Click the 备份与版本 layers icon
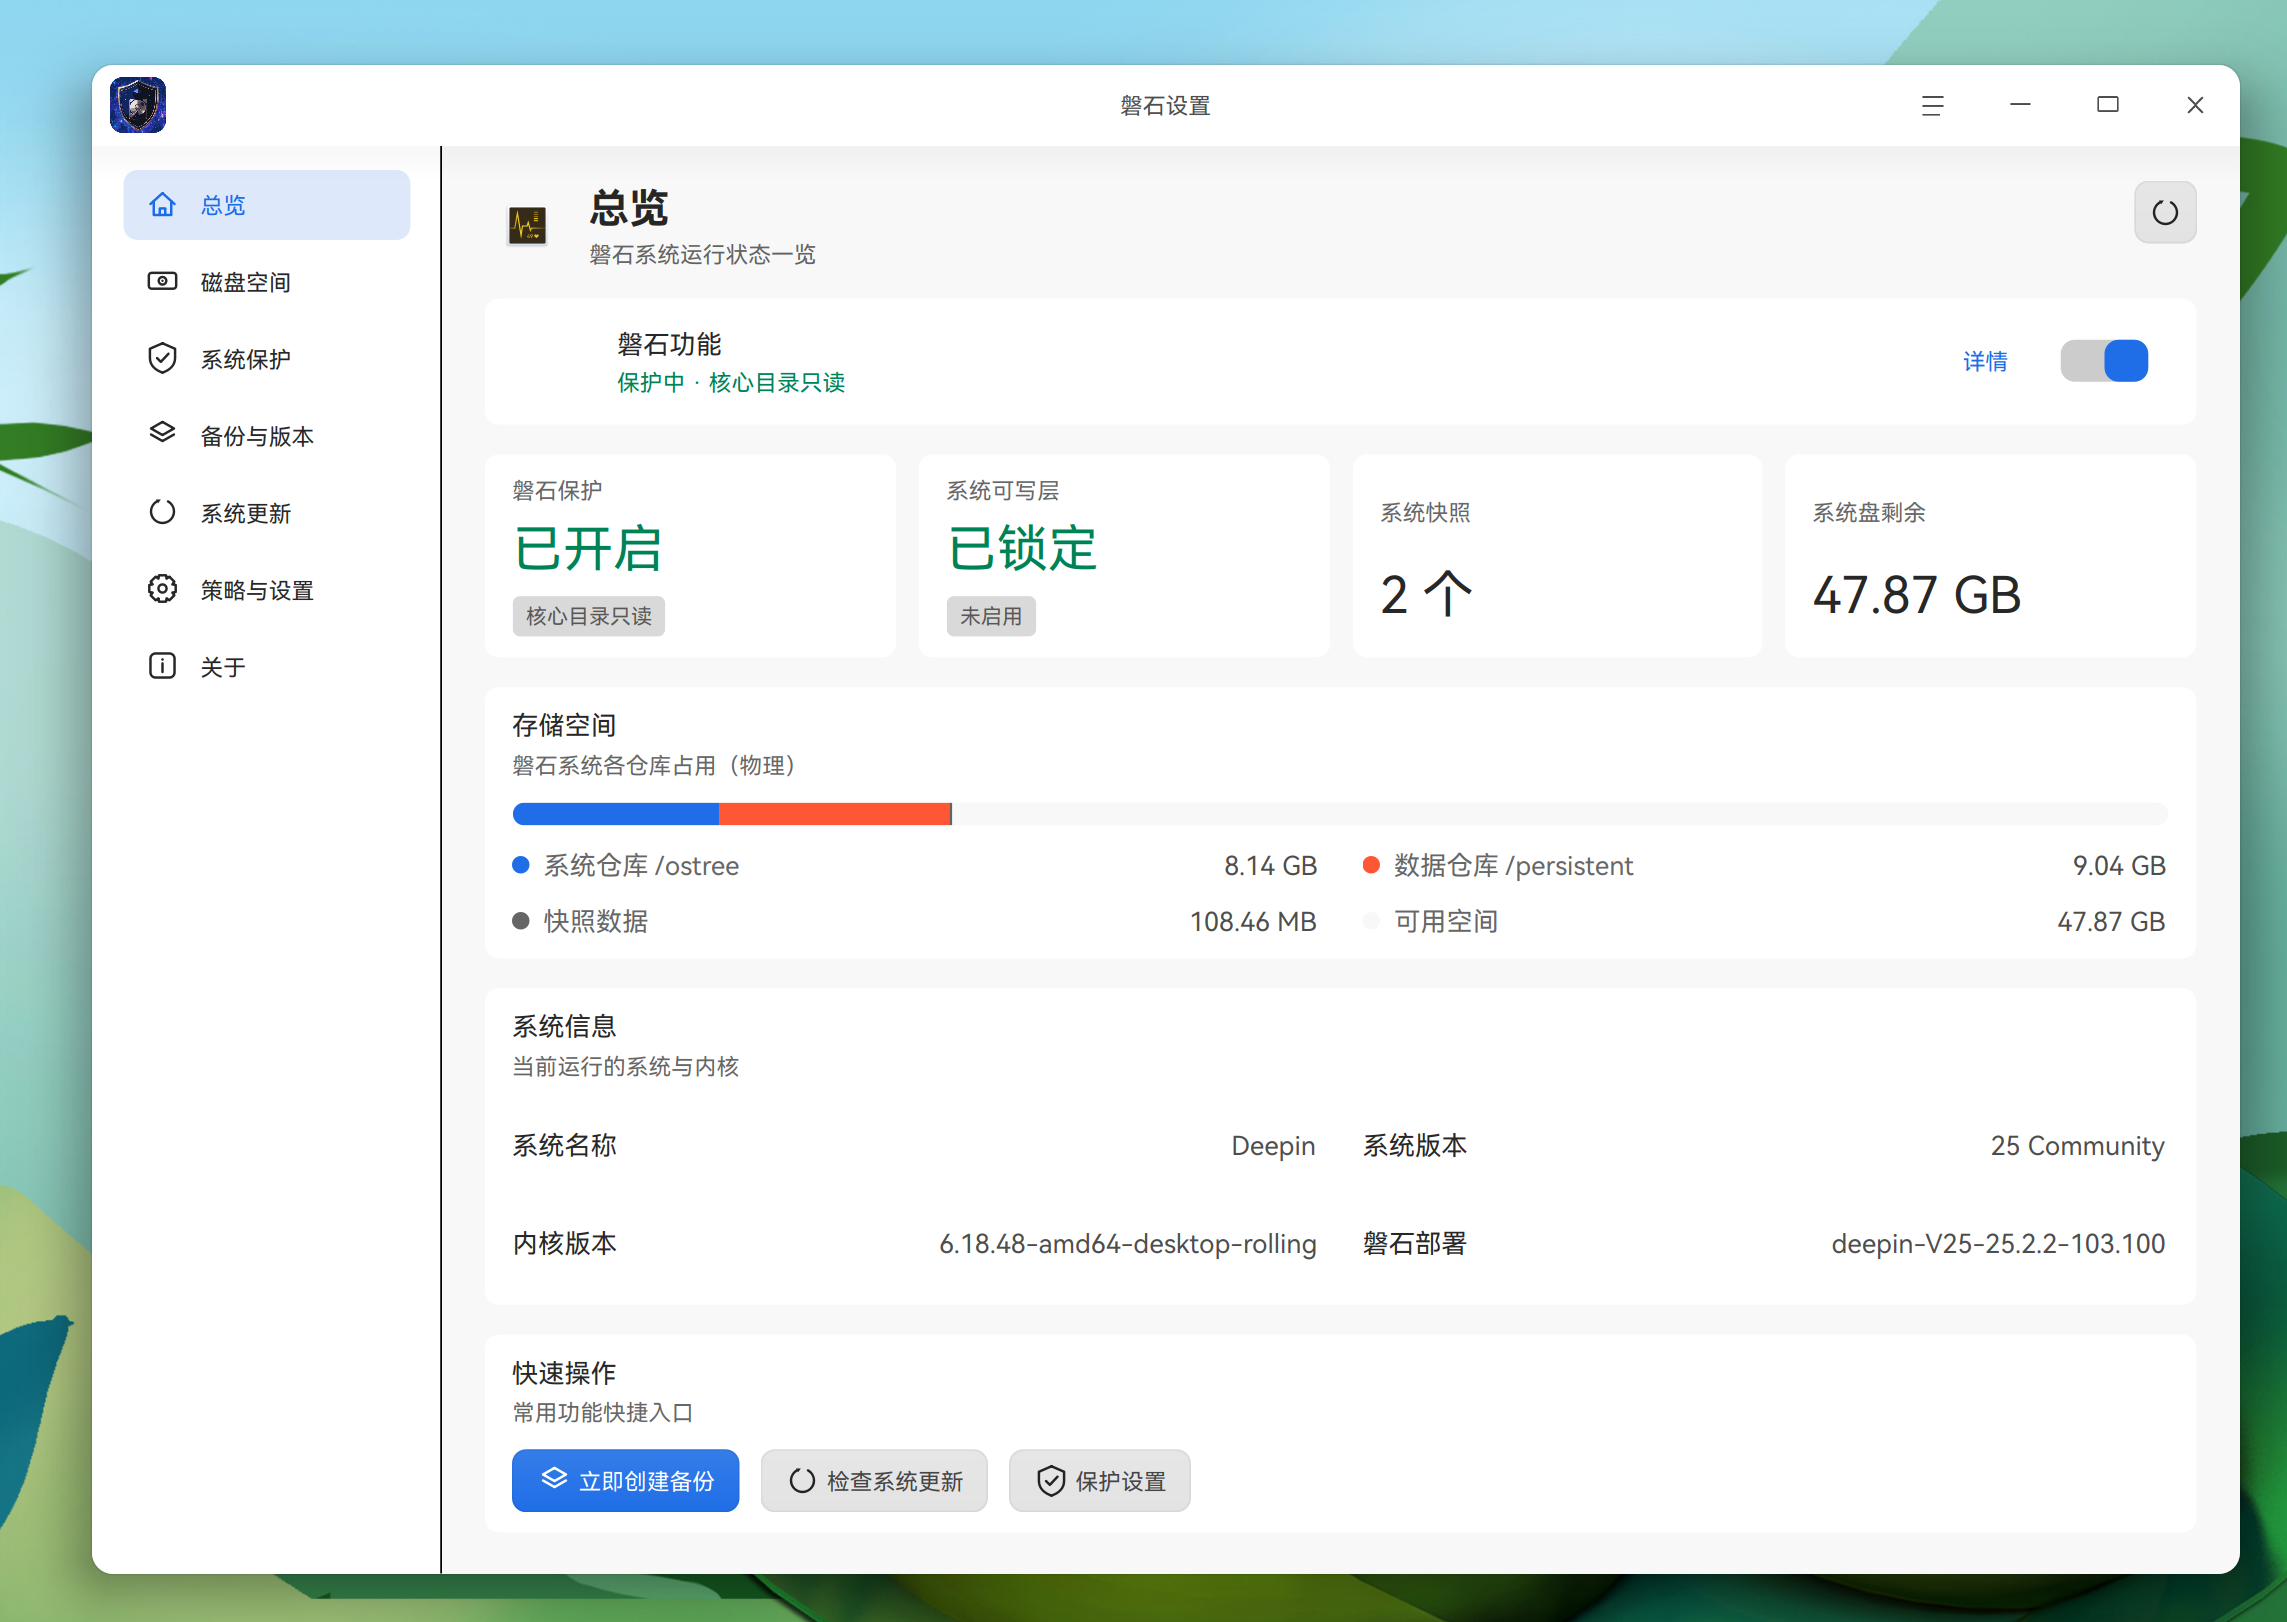The width and height of the screenshot is (2287, 1622). (x=162, y=433)
